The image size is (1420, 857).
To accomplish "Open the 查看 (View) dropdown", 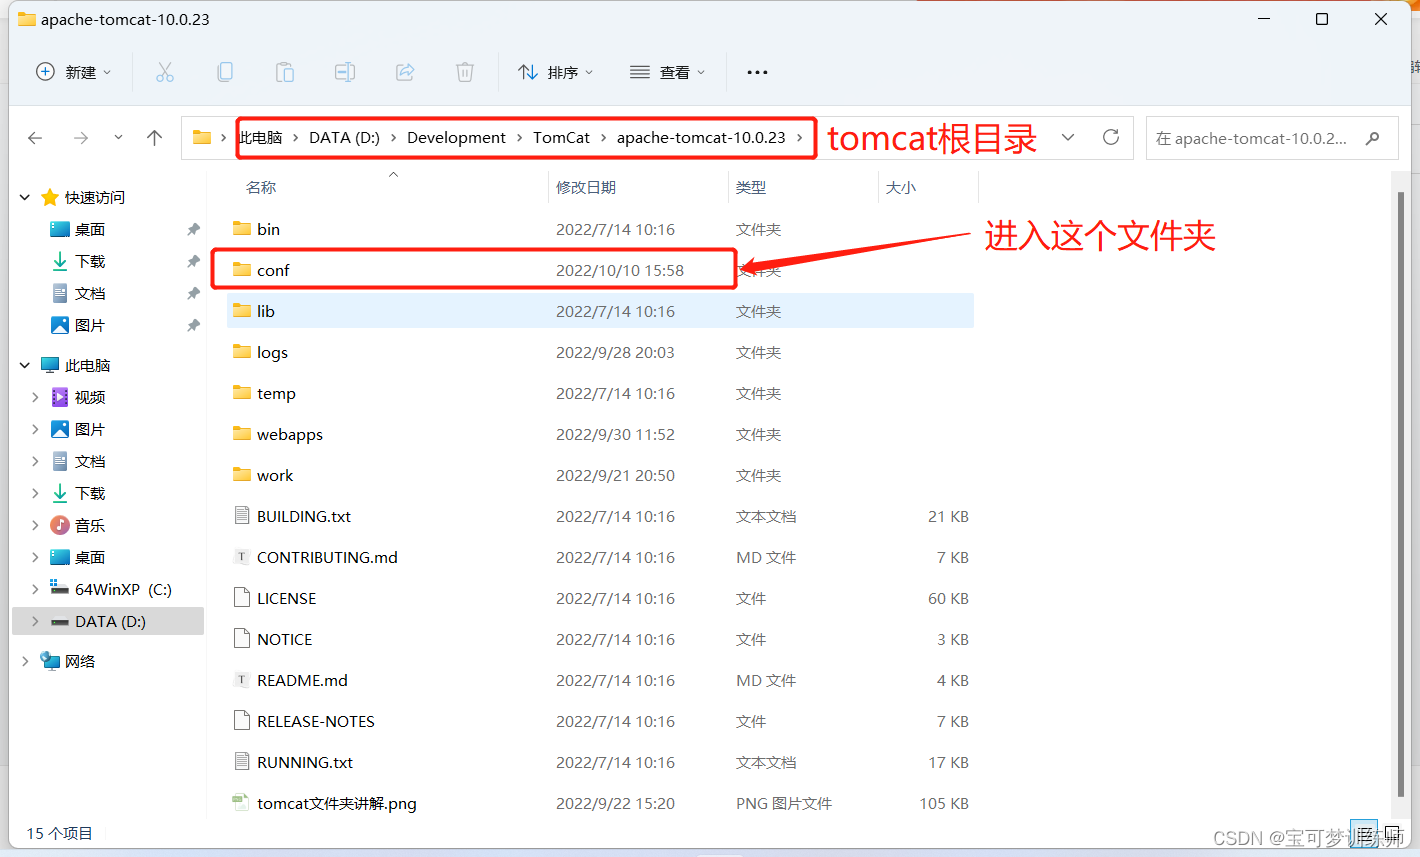I will point(668,71).
